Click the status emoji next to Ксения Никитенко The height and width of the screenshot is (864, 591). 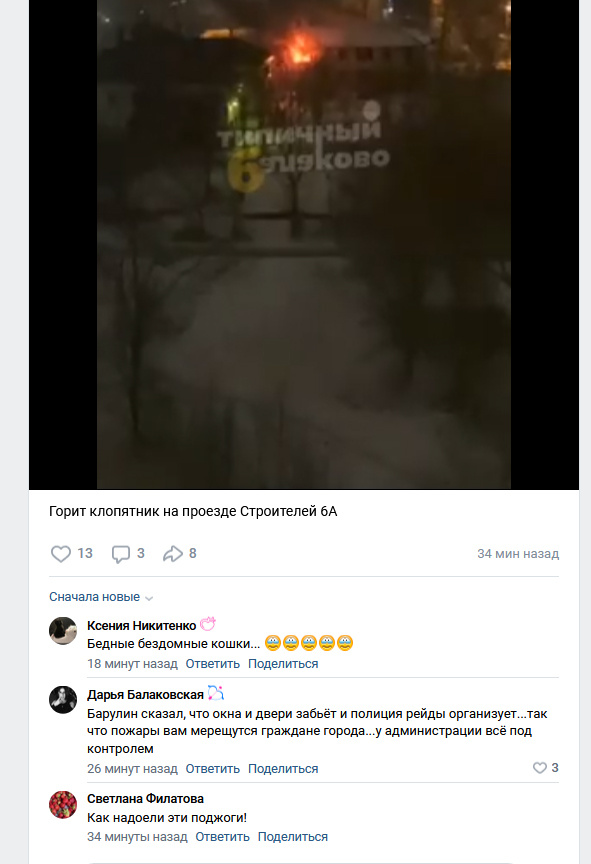click(x=208, y=624)
